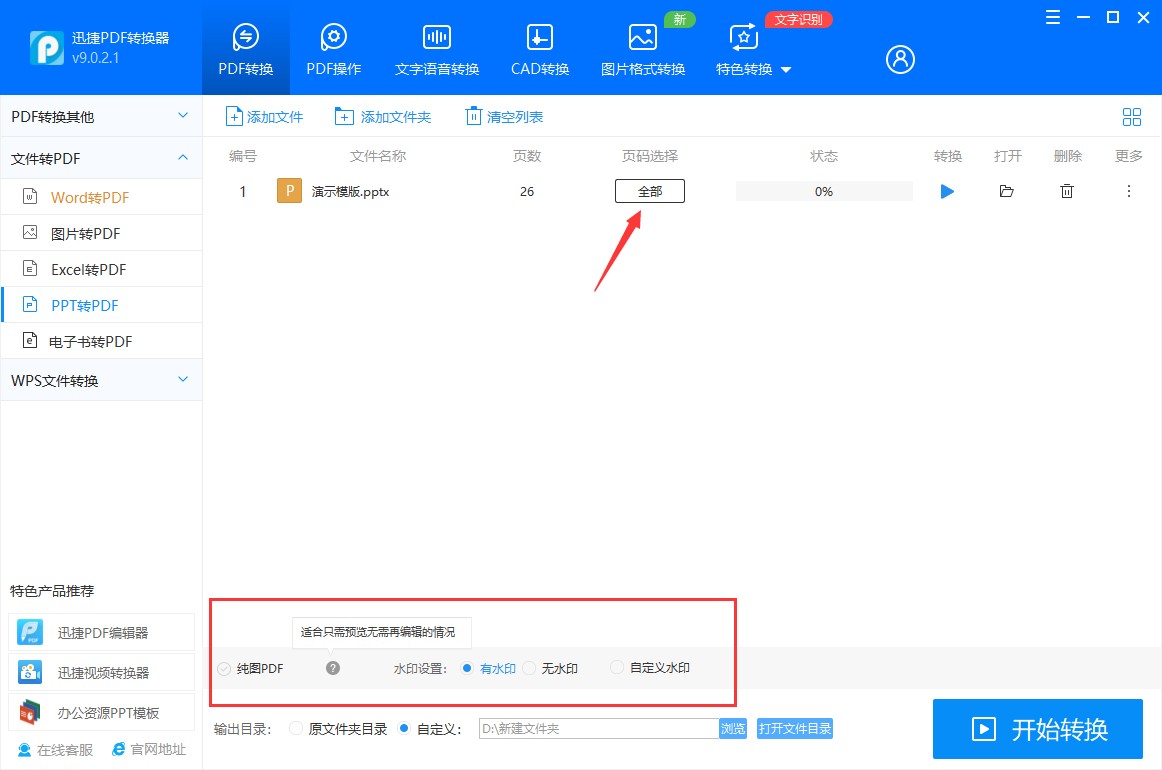This screenshot has width=1162, height=770.
Task: Select 自定义 output directory option
Action: click(x=404, y=728)
